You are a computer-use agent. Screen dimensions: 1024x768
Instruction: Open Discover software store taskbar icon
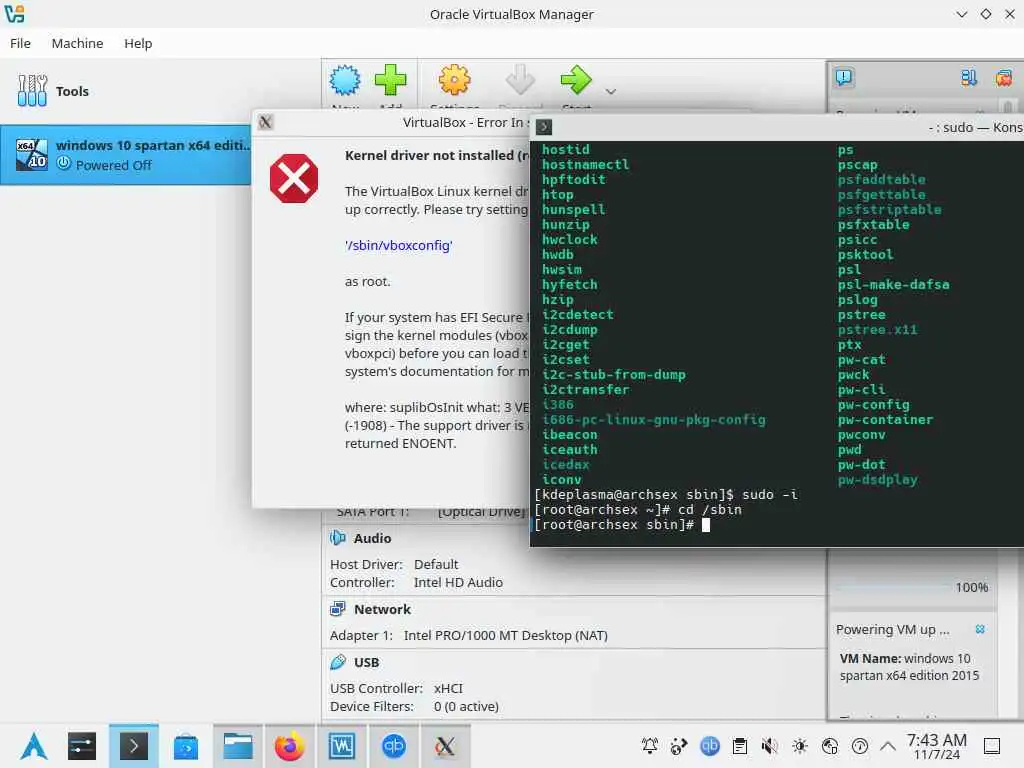(x=185, y=746)
